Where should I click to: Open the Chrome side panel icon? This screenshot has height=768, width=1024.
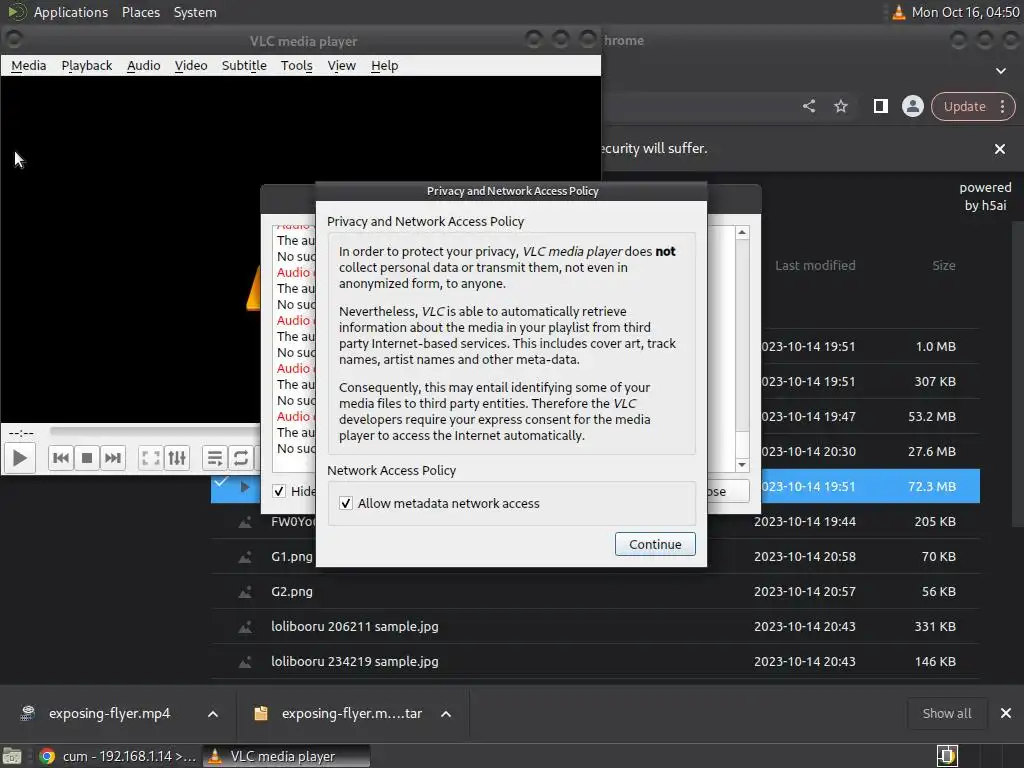click(880, 106)
